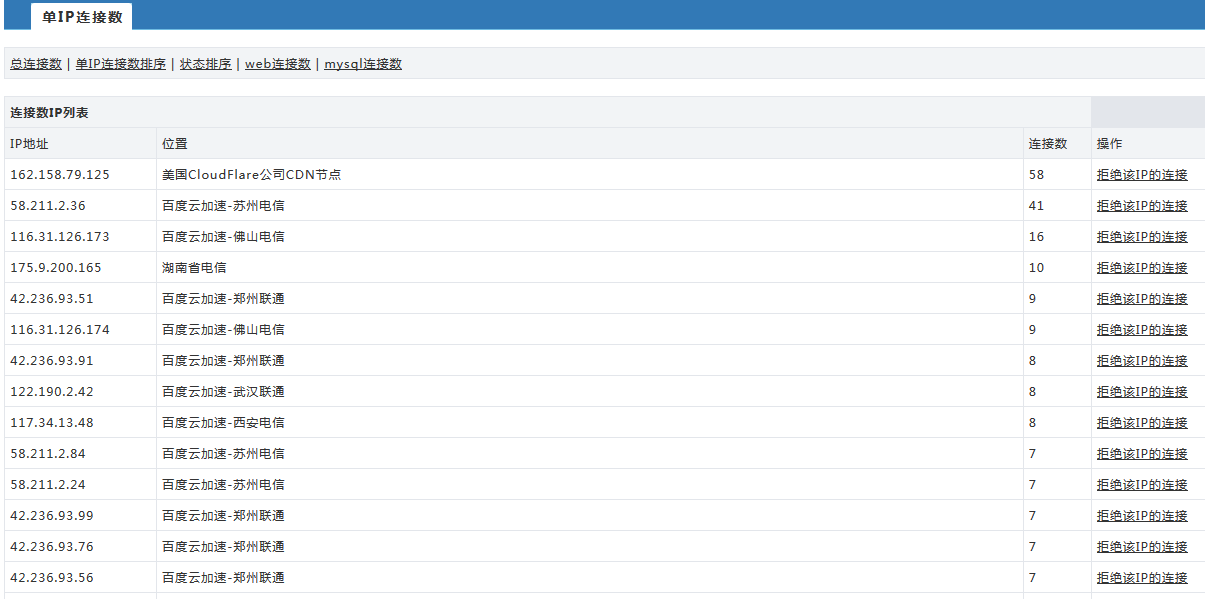Image resolution: width=1205 pixels, height=599 pixels.
Task: Click 拒绝该IP的连接 for 116.31.126.173
Action: click(1142, 237)
